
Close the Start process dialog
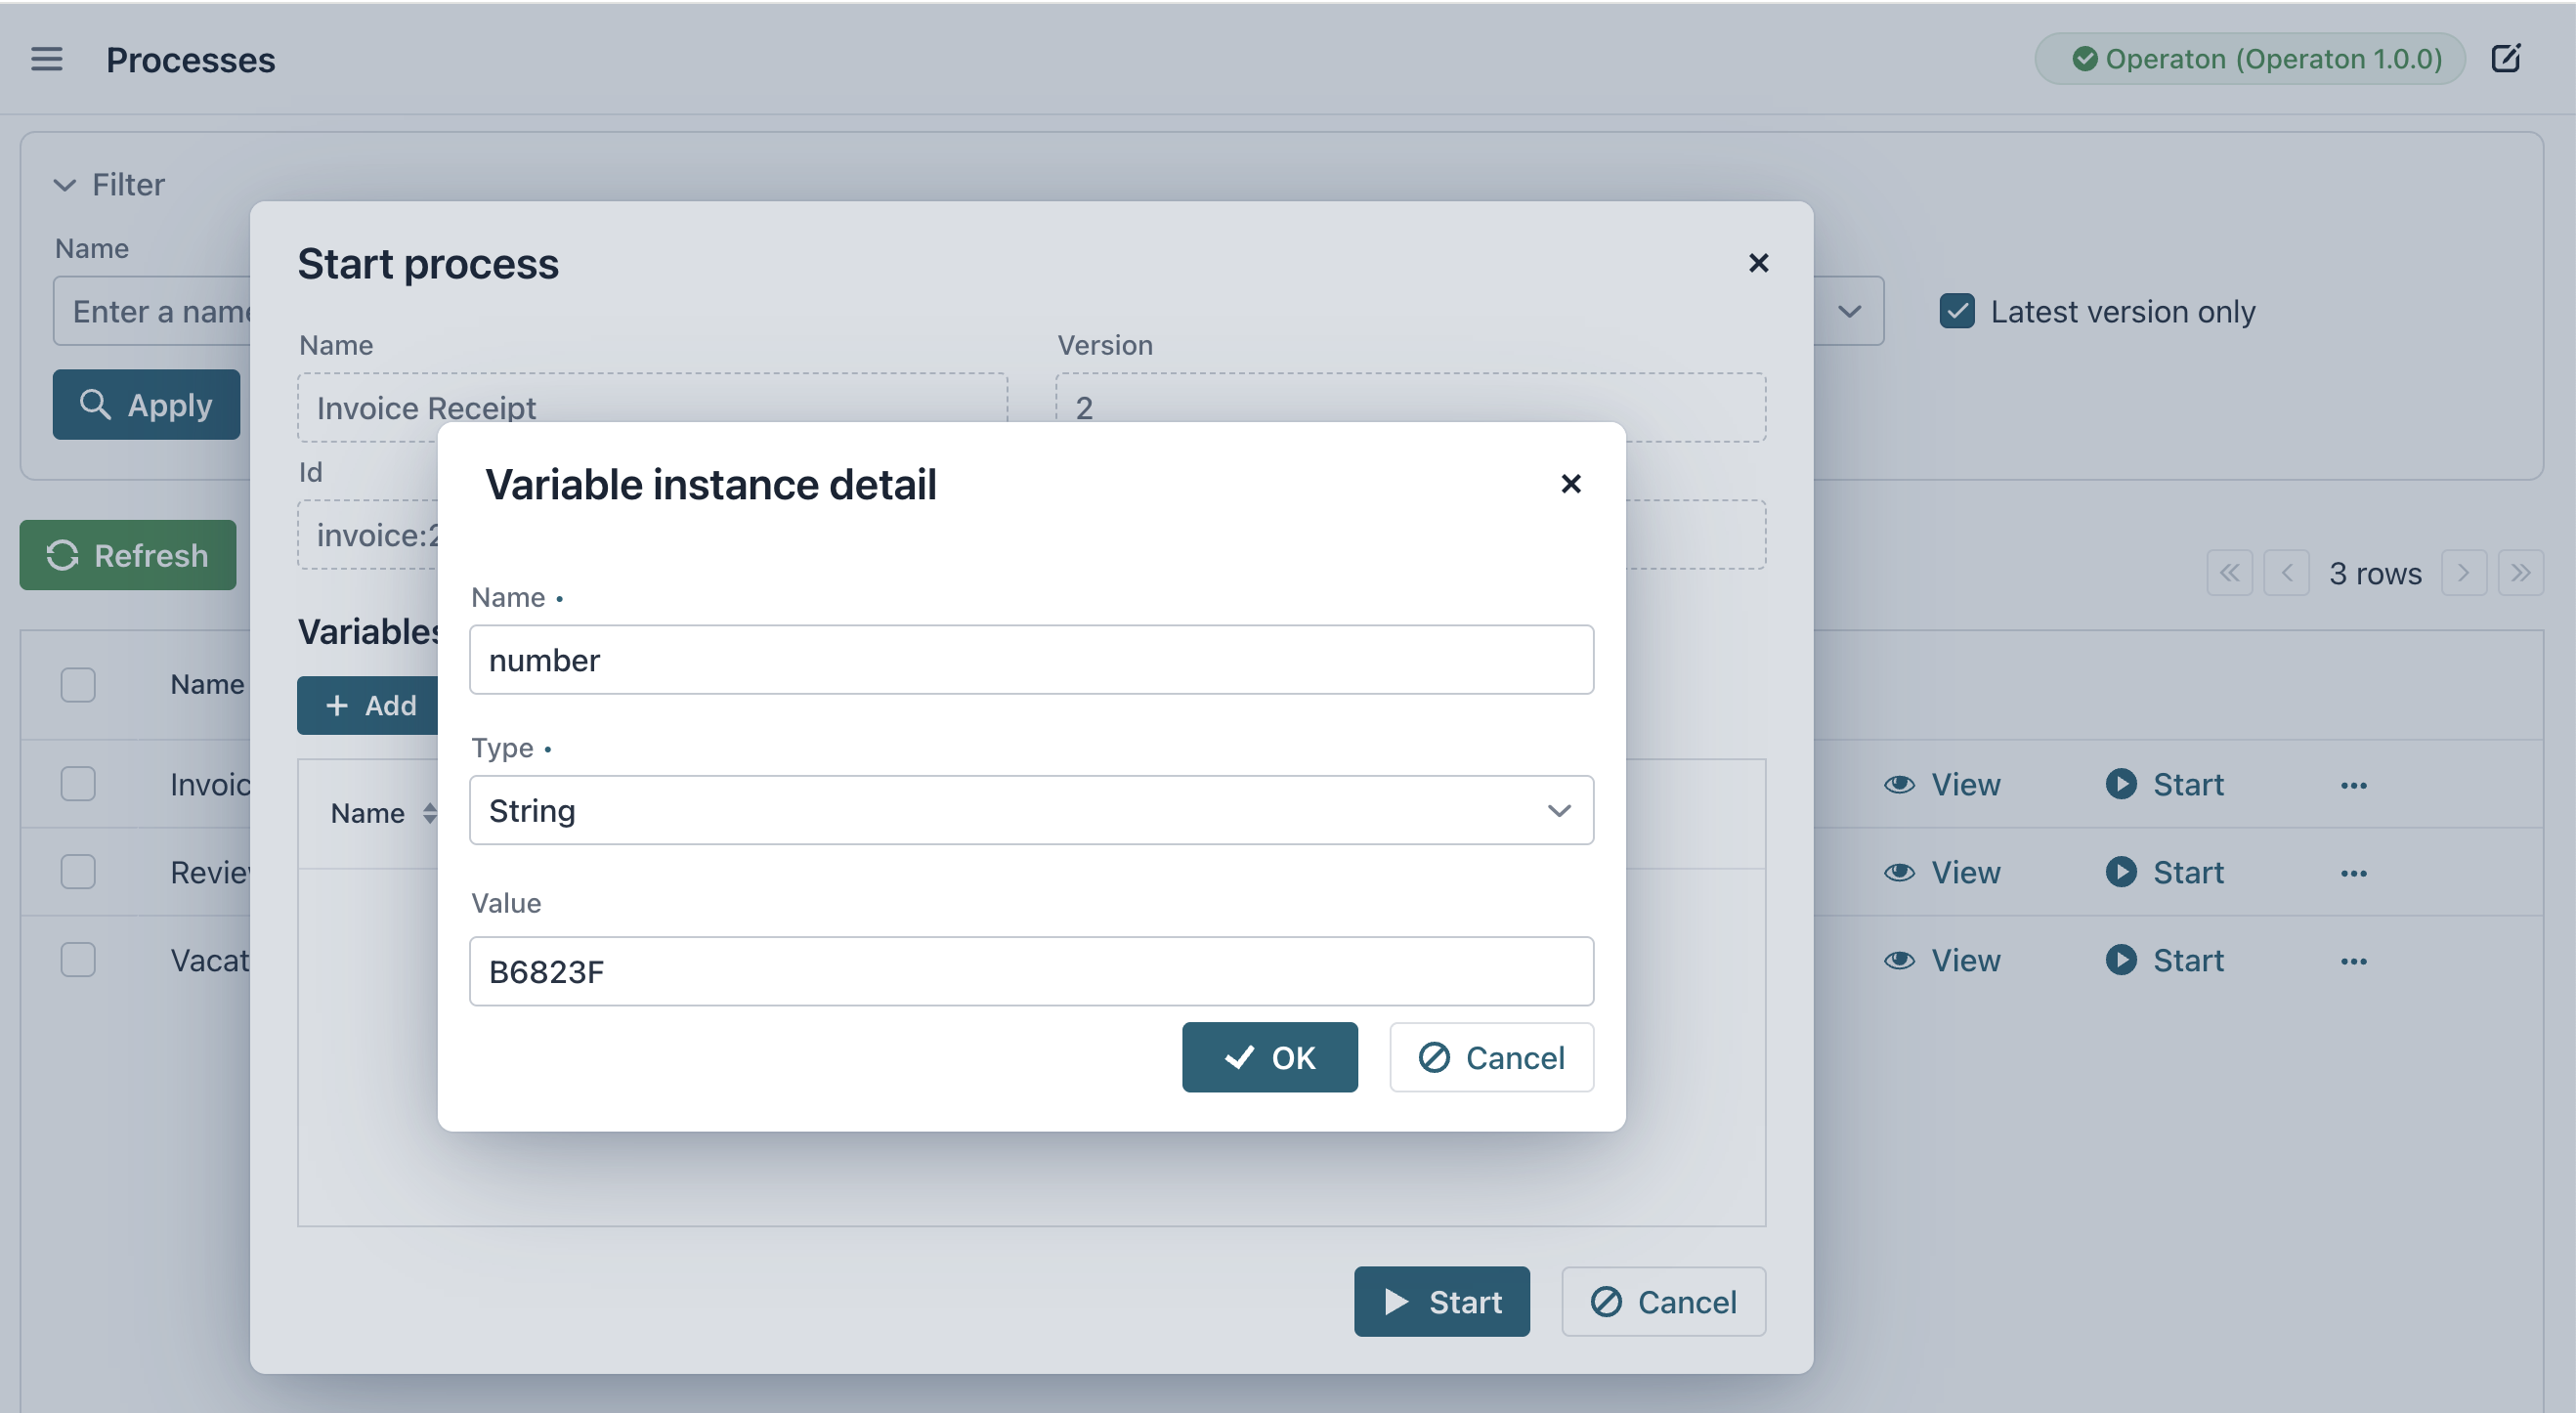click(x=1757, y=263)
